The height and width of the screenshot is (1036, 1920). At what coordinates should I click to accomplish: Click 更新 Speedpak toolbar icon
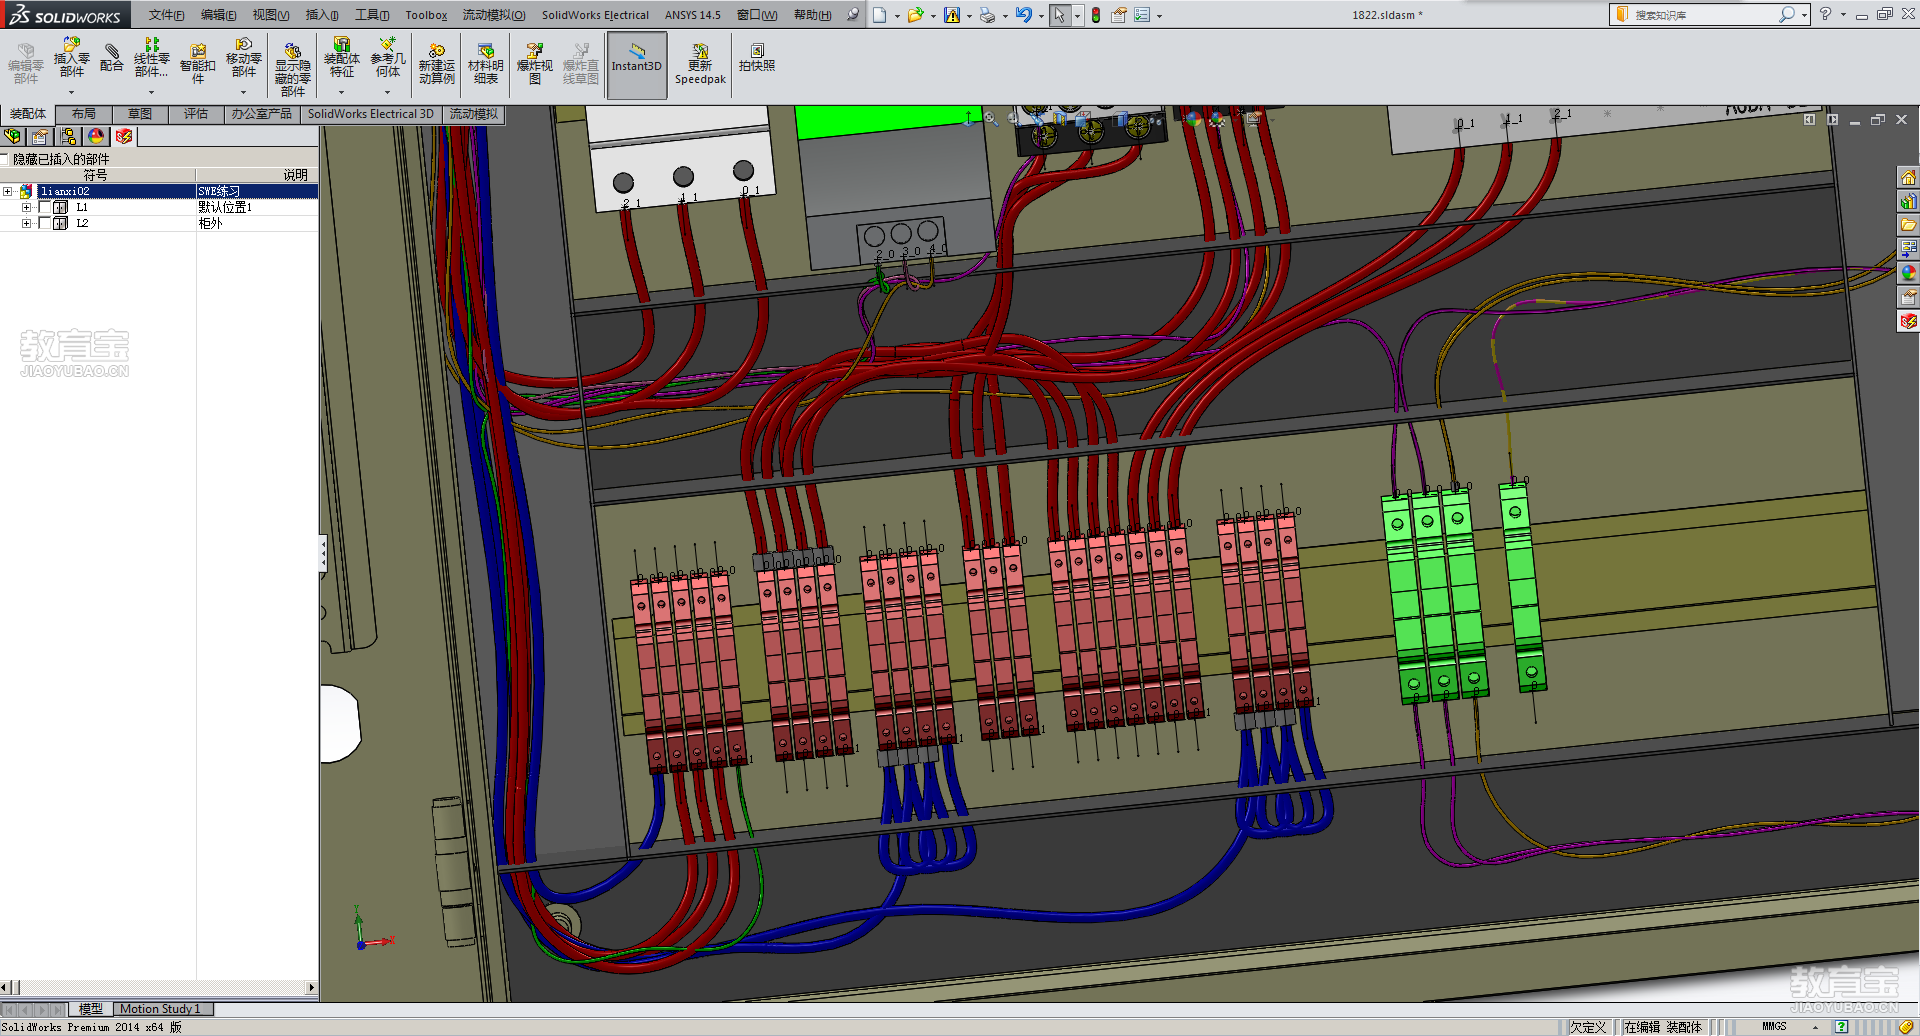point(700,63)
